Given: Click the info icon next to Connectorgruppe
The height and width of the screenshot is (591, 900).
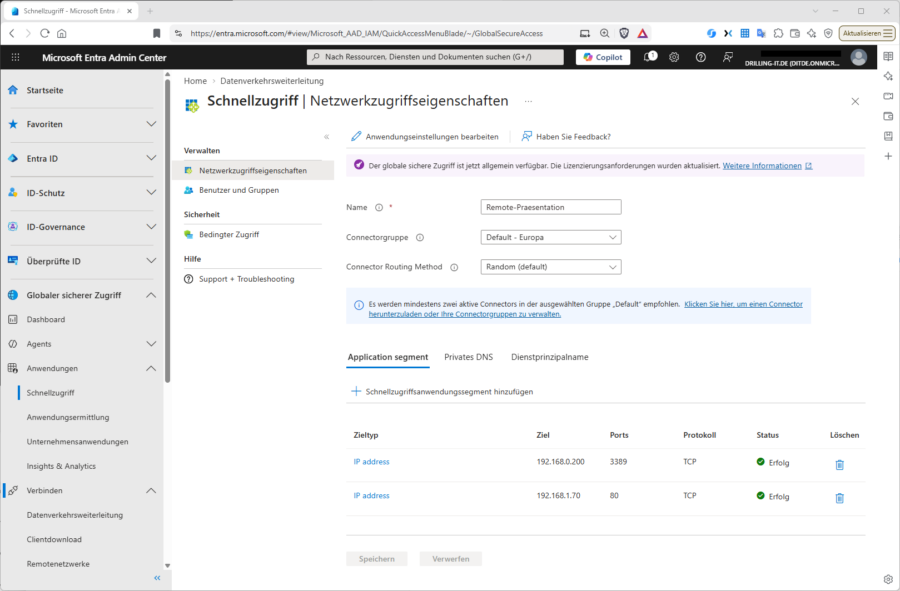Looking at the screenshot, I should [420, 238].
